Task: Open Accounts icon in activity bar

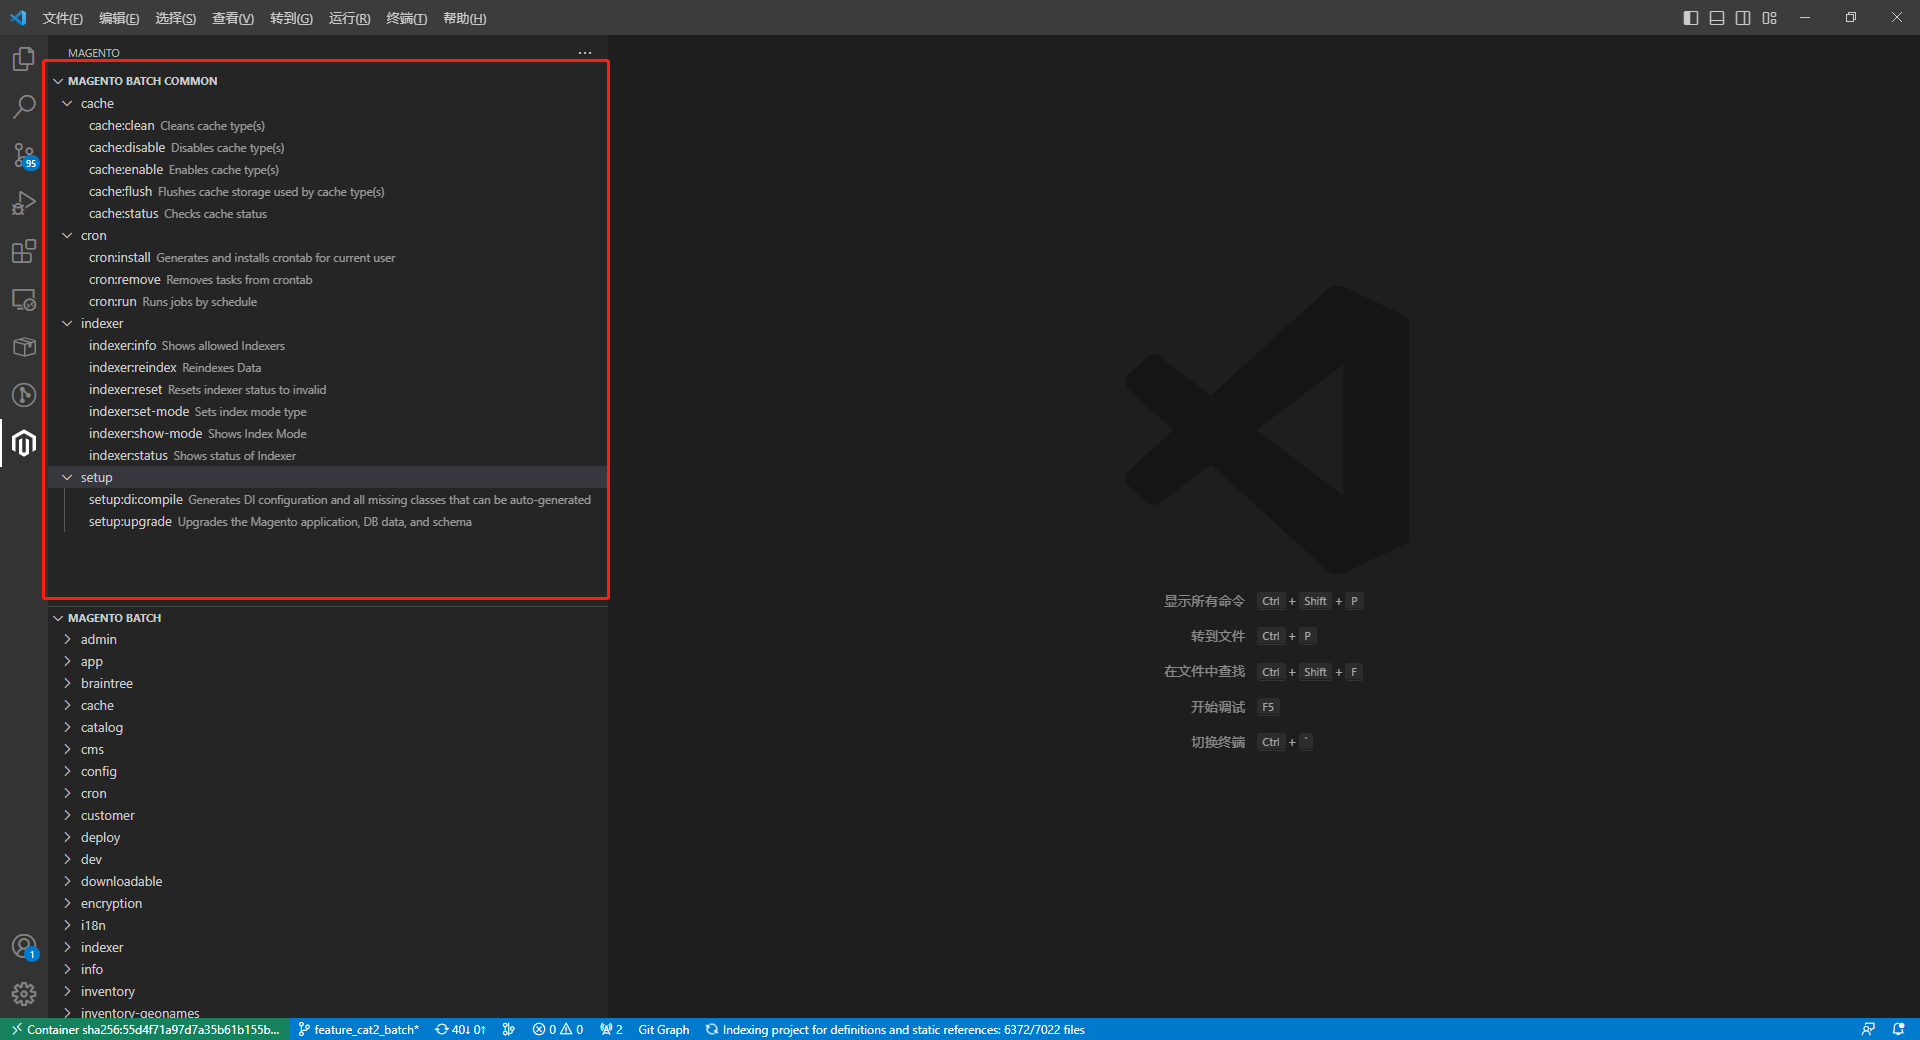Action: tap(24, 946)
